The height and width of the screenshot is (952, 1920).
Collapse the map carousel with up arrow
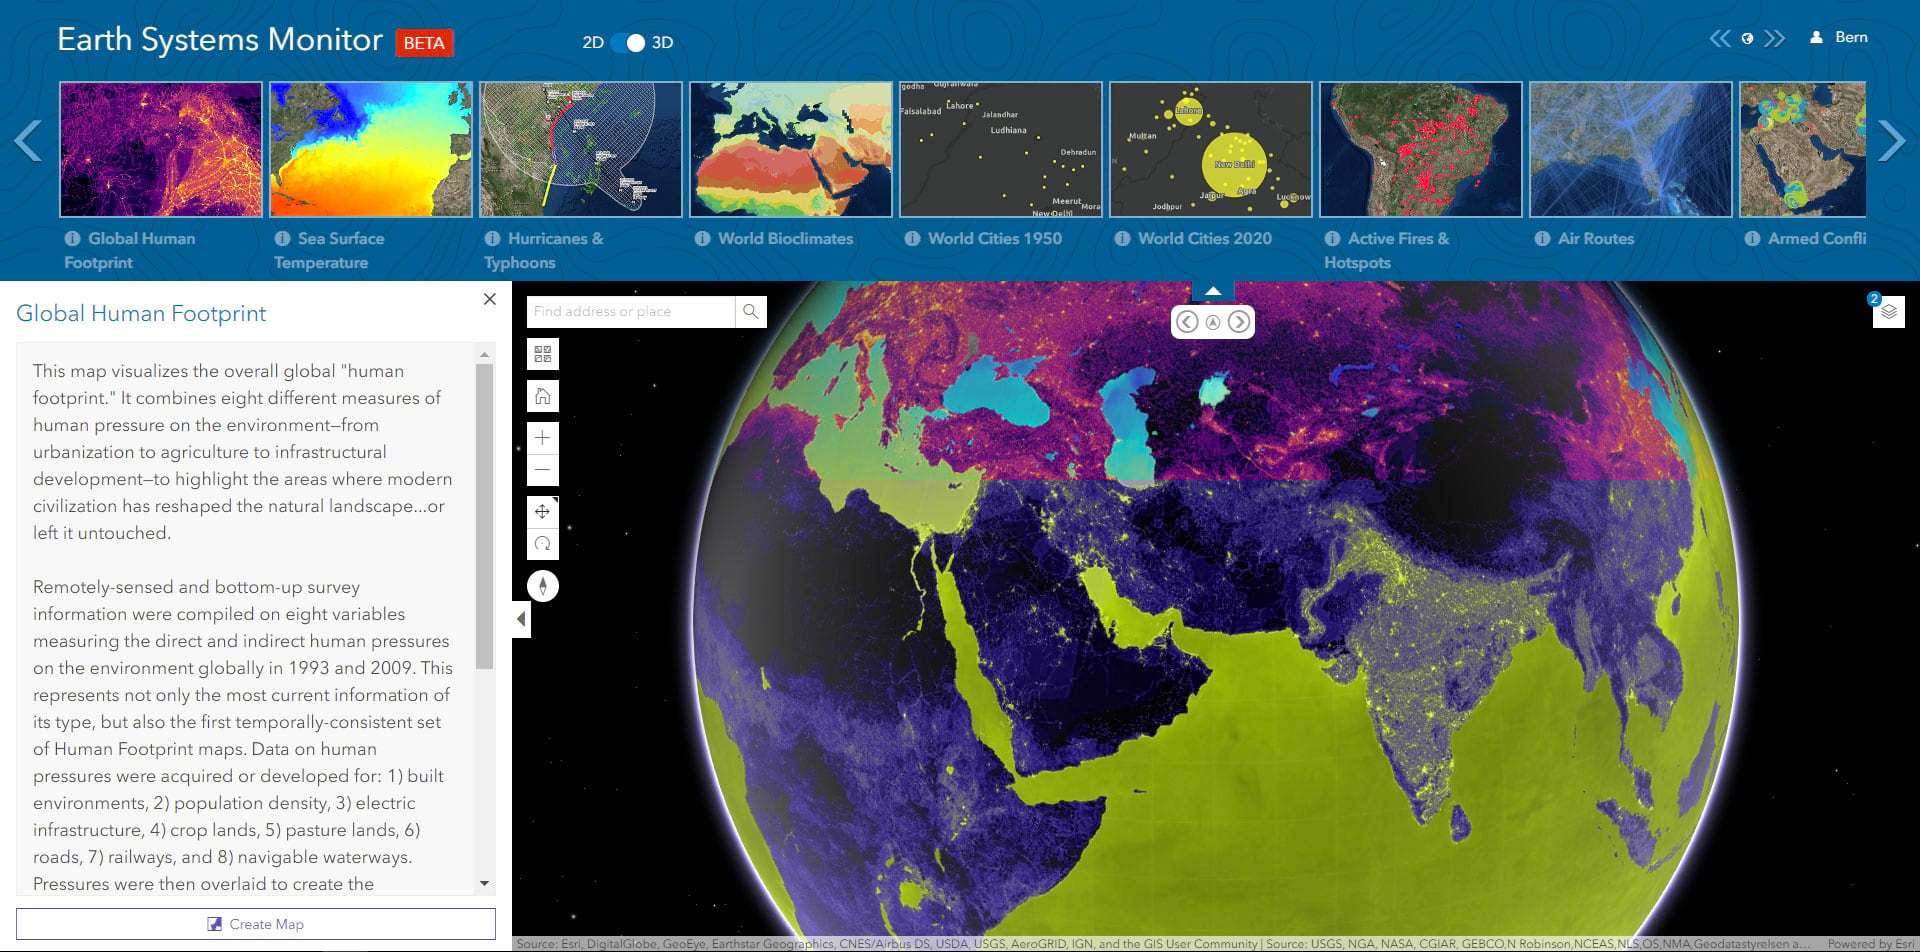click(1212, 291)
